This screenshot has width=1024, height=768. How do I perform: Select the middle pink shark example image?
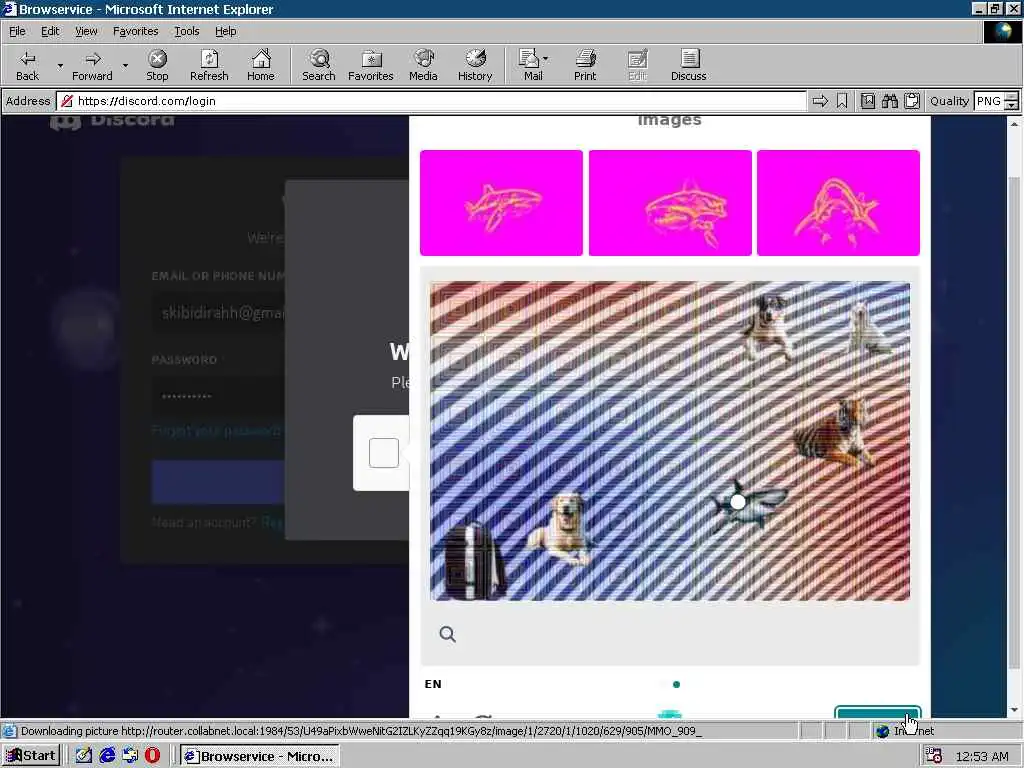(x=670, y=202)
